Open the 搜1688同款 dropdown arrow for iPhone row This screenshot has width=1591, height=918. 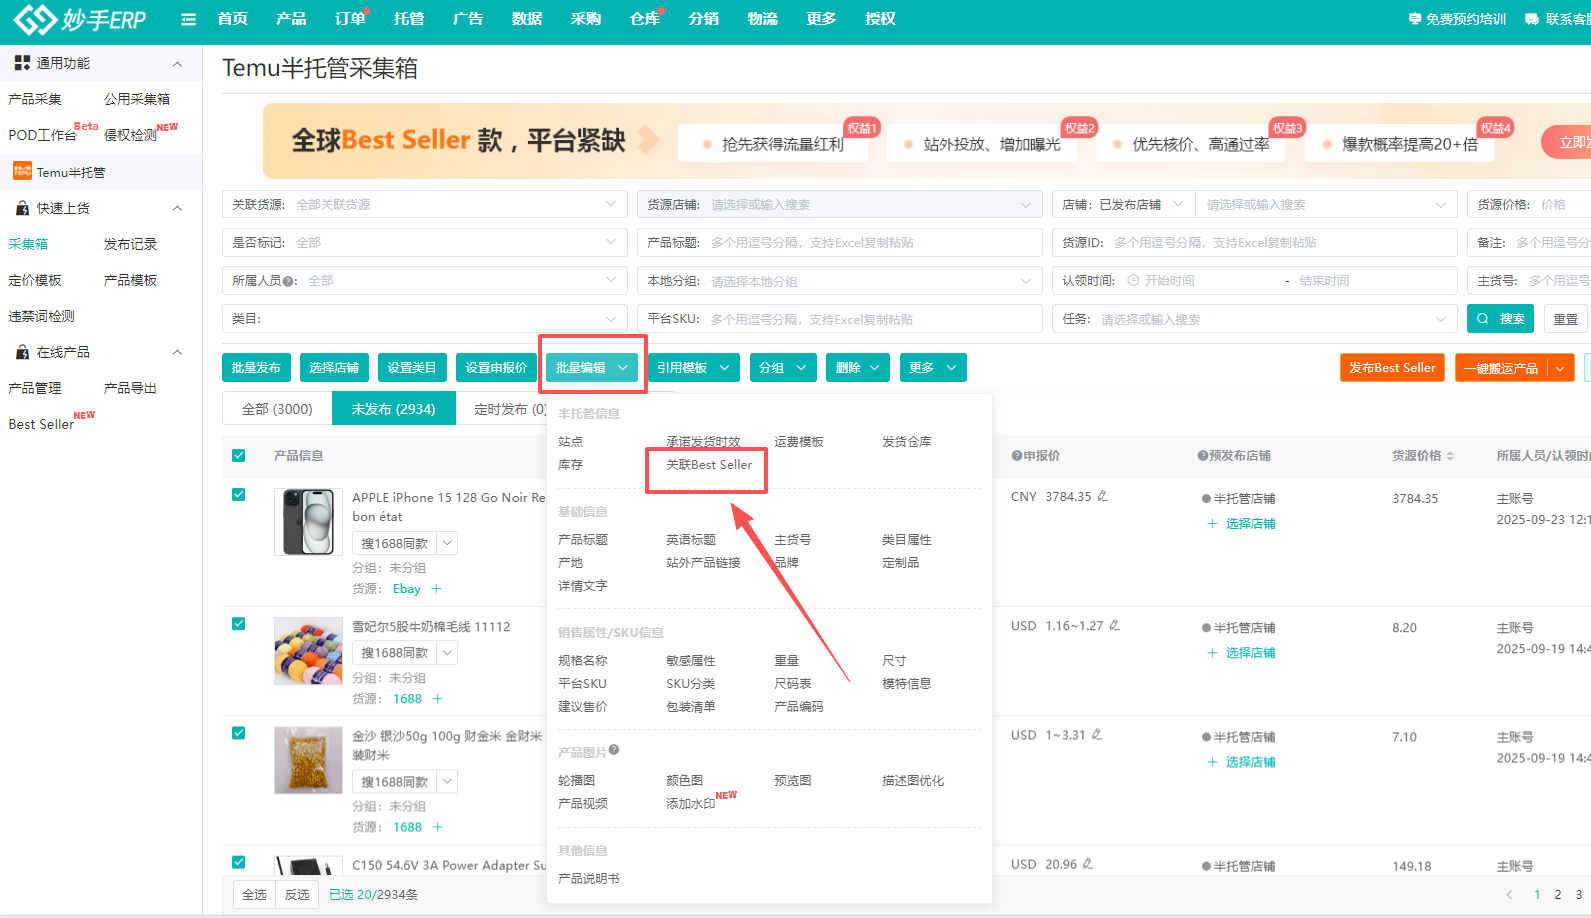coord(447,543)
